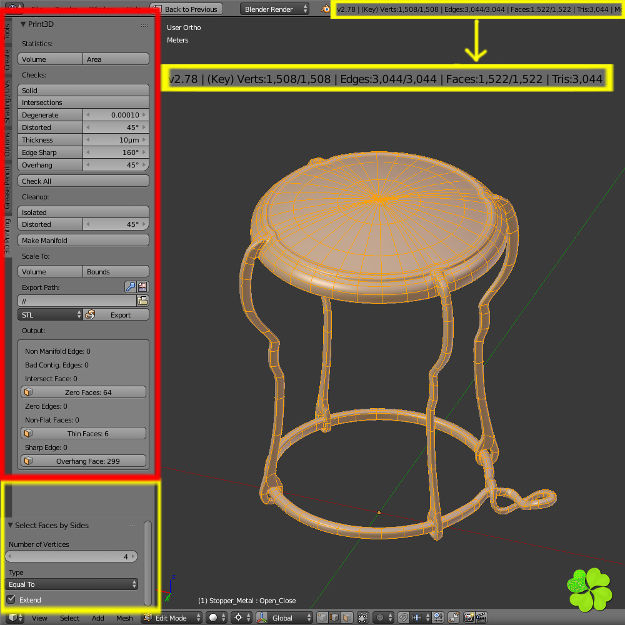Screen dimensions: 625x625
Task: Open the Blender Render engine dropdown
Action: click(274, 9)
